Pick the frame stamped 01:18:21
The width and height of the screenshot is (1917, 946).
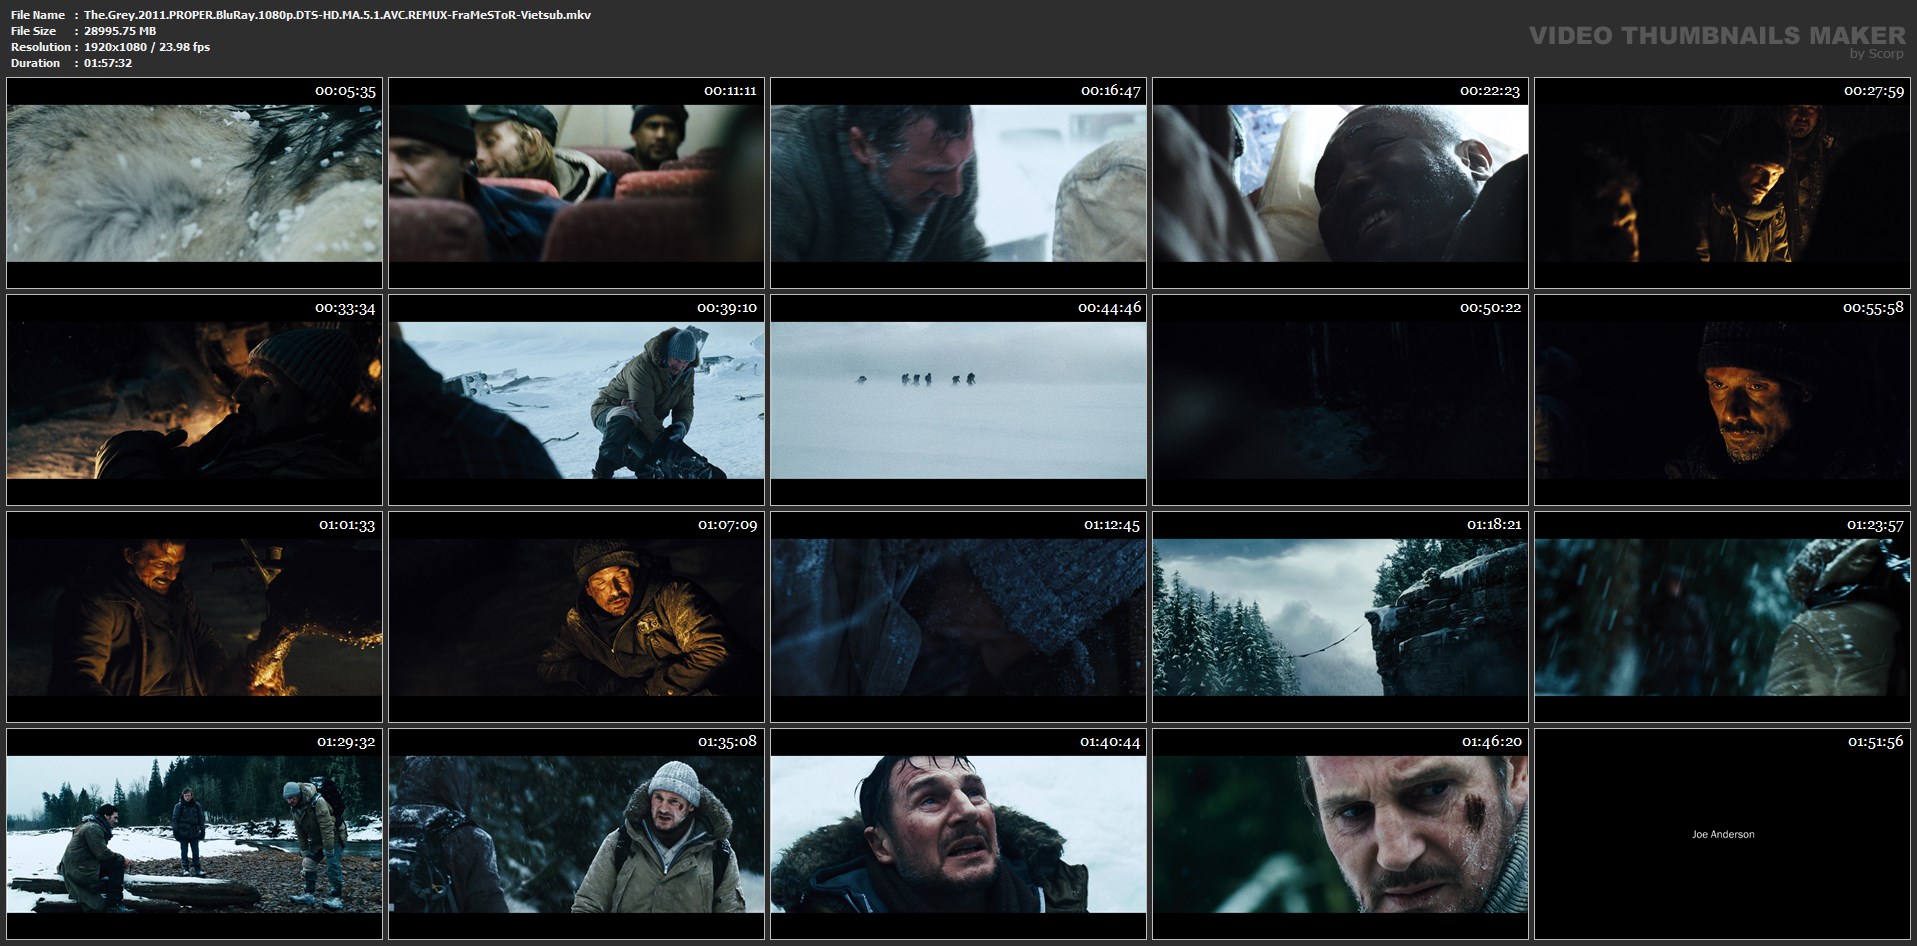point(1340,617)
